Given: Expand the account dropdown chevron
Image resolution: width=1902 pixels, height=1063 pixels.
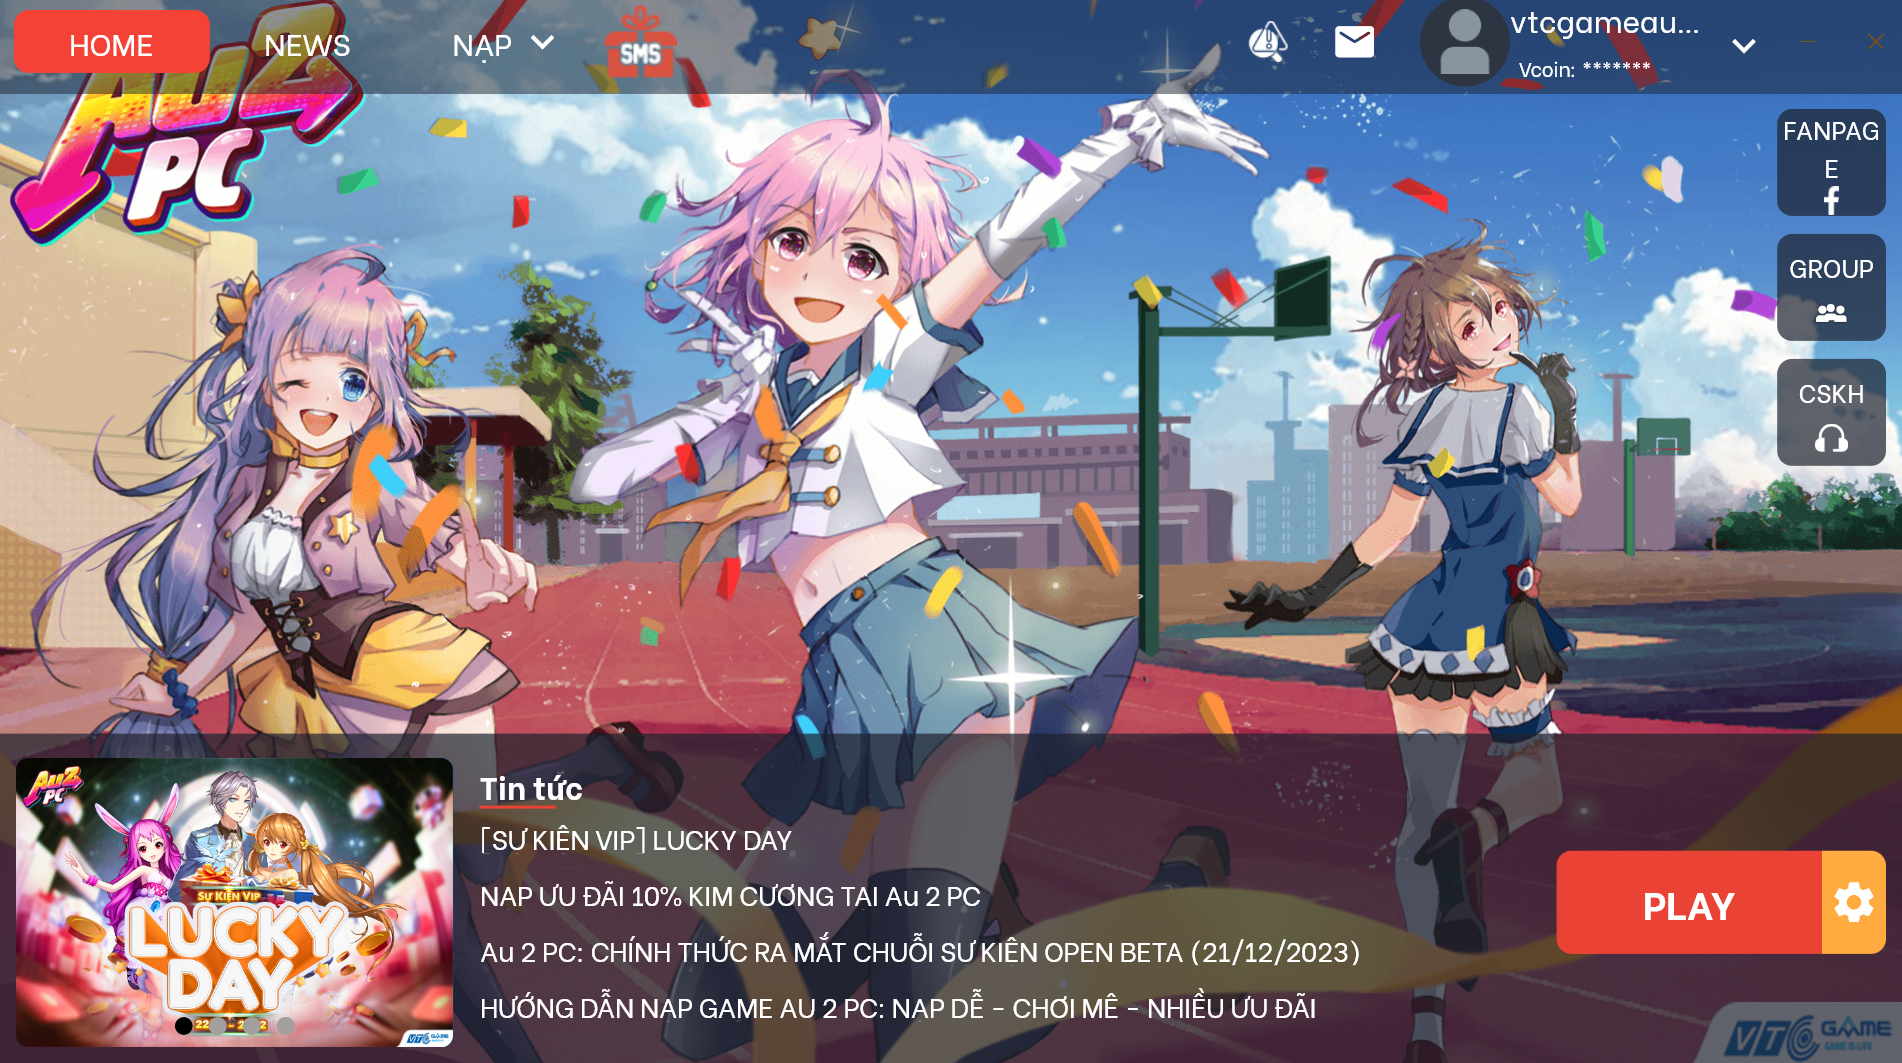Looking at the screenshot, I should [x=1744, y=46].
